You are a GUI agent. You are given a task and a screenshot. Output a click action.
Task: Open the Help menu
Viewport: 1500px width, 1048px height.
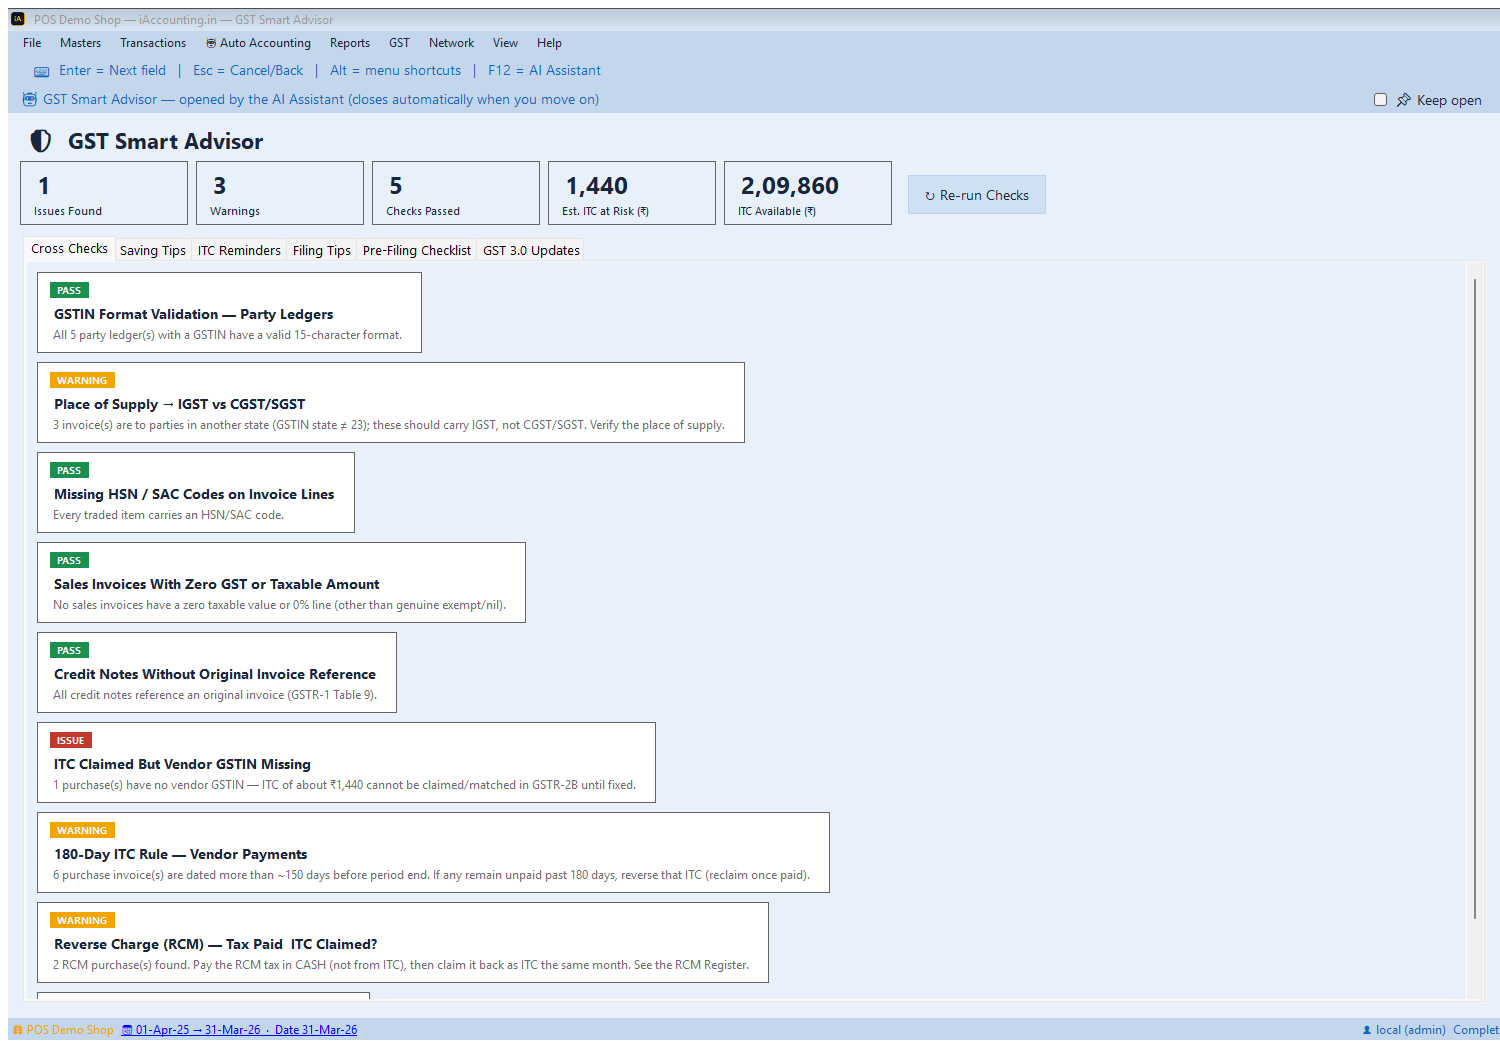click(549, 43)
